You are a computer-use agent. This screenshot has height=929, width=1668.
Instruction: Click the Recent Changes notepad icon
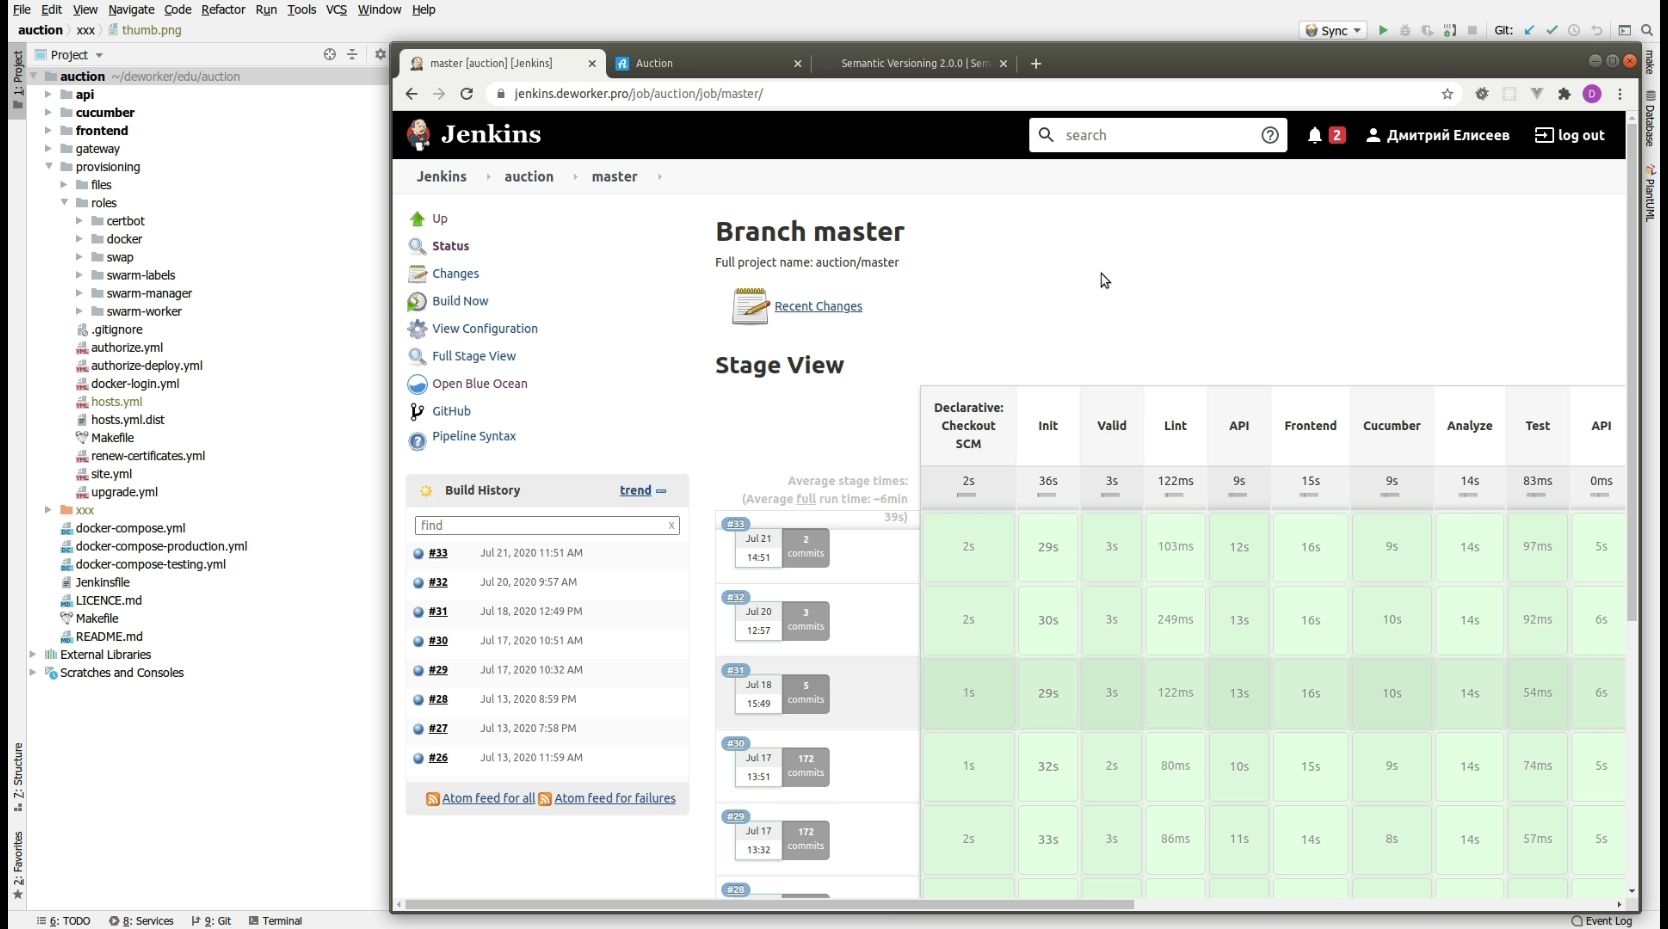pyautogui.click(x=750, y=306)
